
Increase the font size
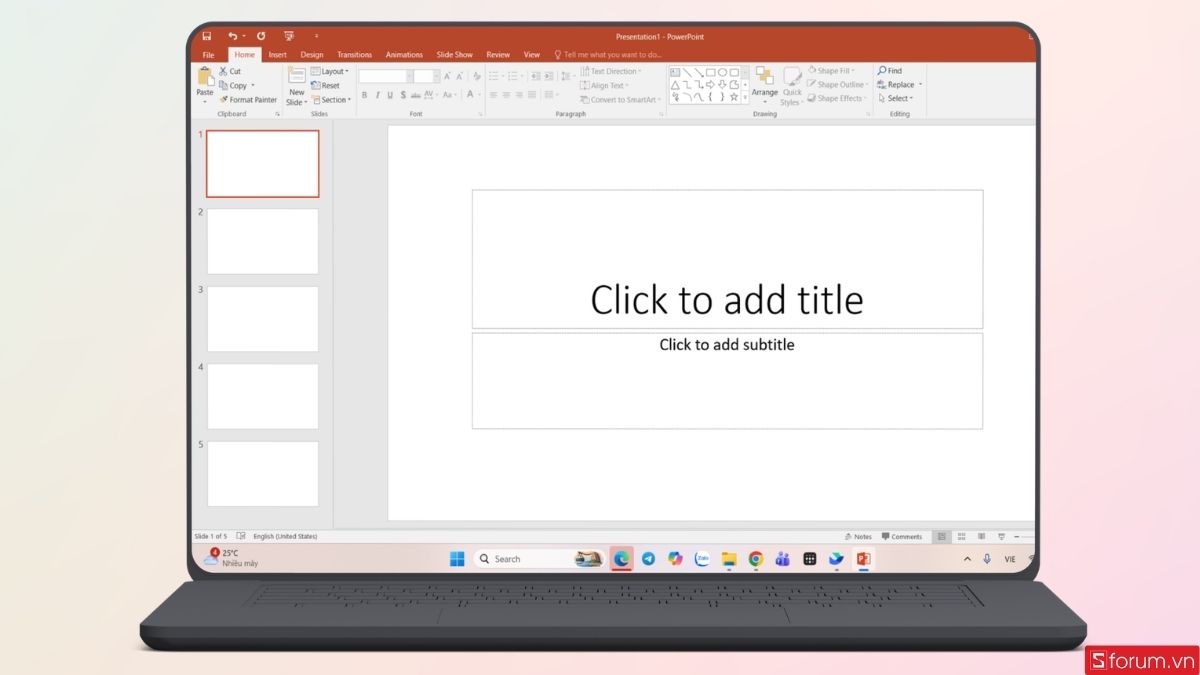(446, 75)
